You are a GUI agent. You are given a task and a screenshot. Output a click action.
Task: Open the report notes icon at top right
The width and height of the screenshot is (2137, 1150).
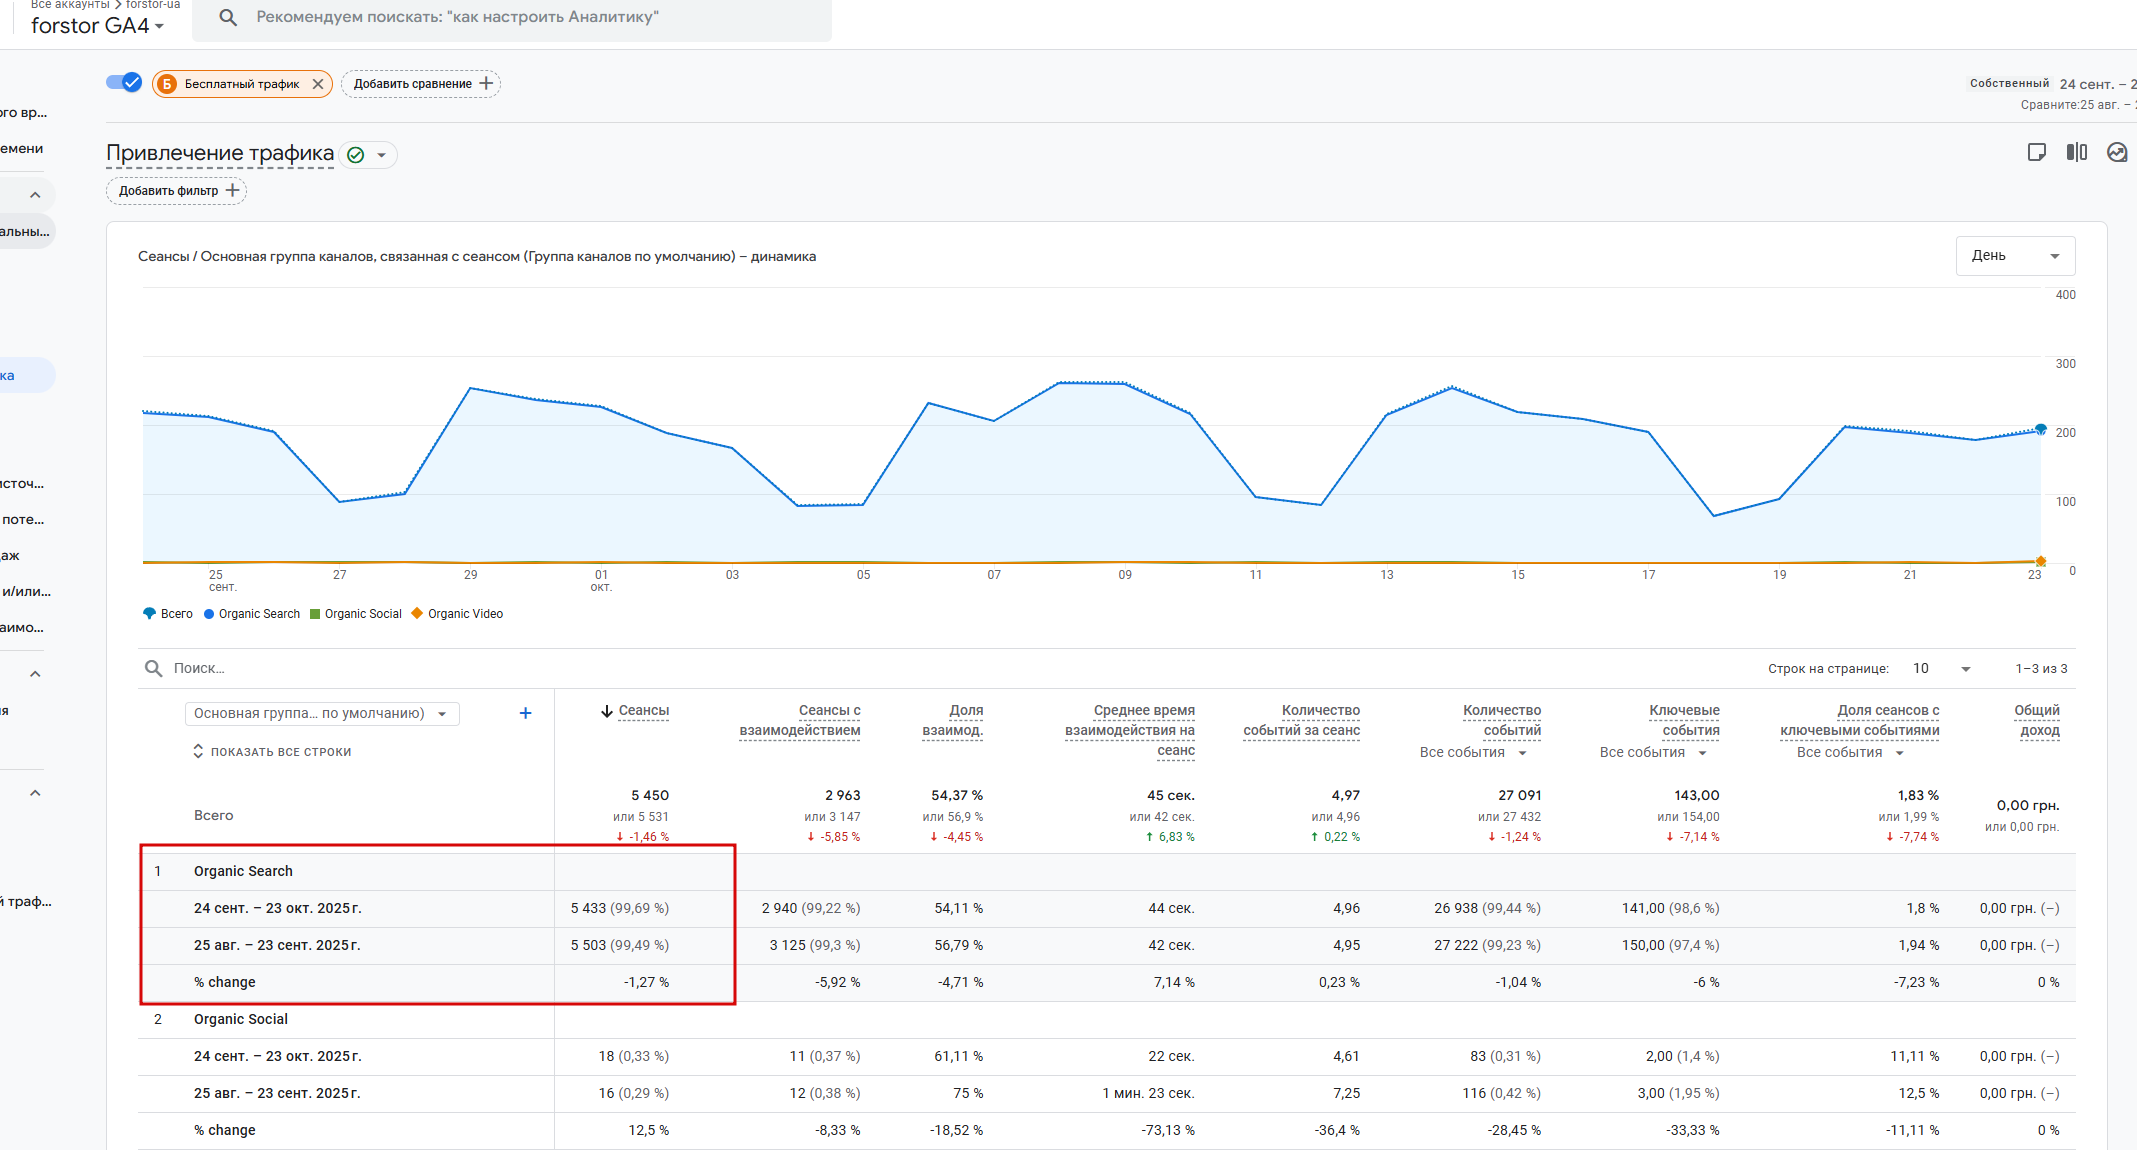tap(2036, 152)
